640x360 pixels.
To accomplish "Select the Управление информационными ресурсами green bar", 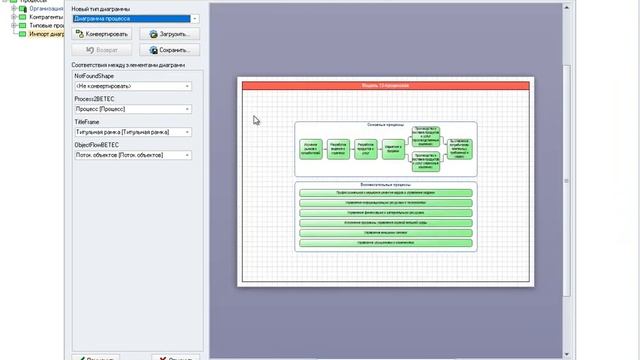I will (x=386, y=203).
